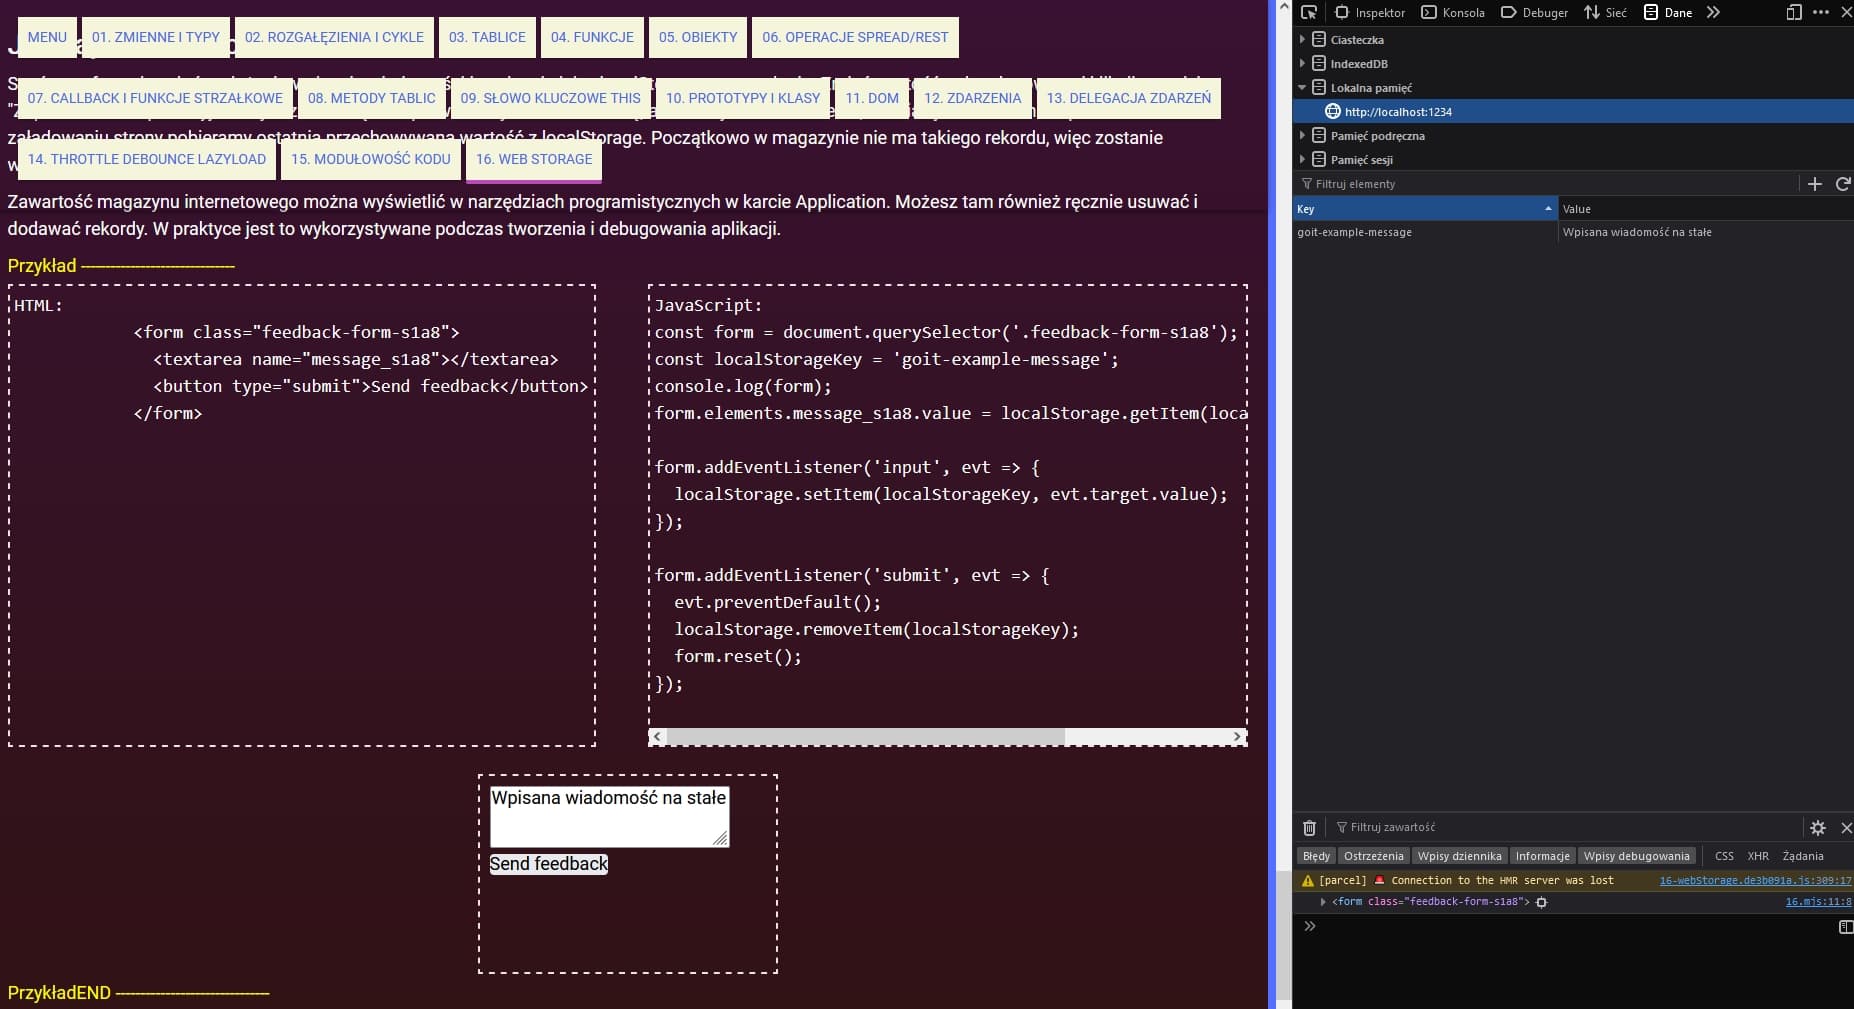Image resolution: width=1854 pixels, height=1009 pixels.
Task: Activate the element picker tool in DevTools
Action: tap(1309, 13)
